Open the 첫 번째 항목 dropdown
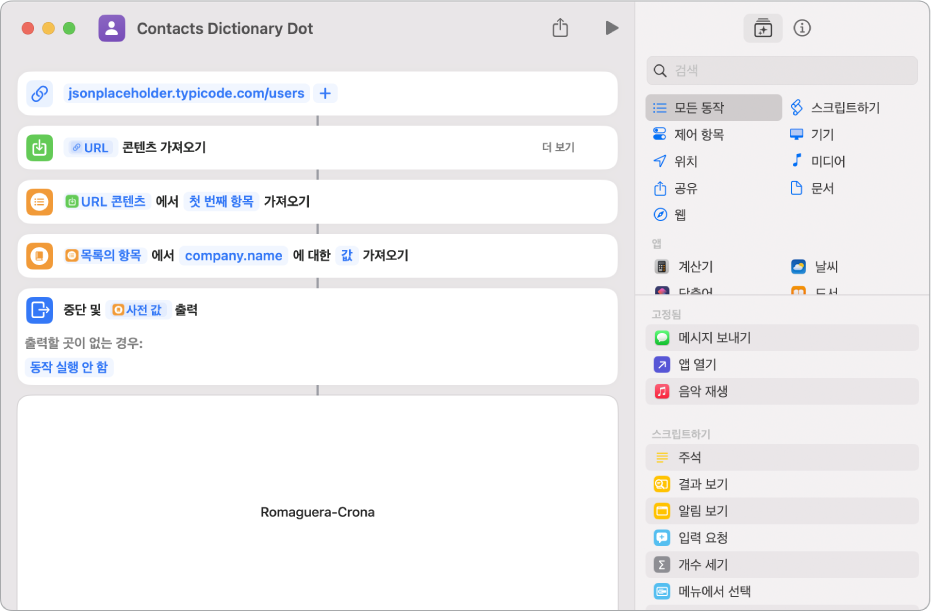This screenshot has width=931, height=612. point(221,202)
